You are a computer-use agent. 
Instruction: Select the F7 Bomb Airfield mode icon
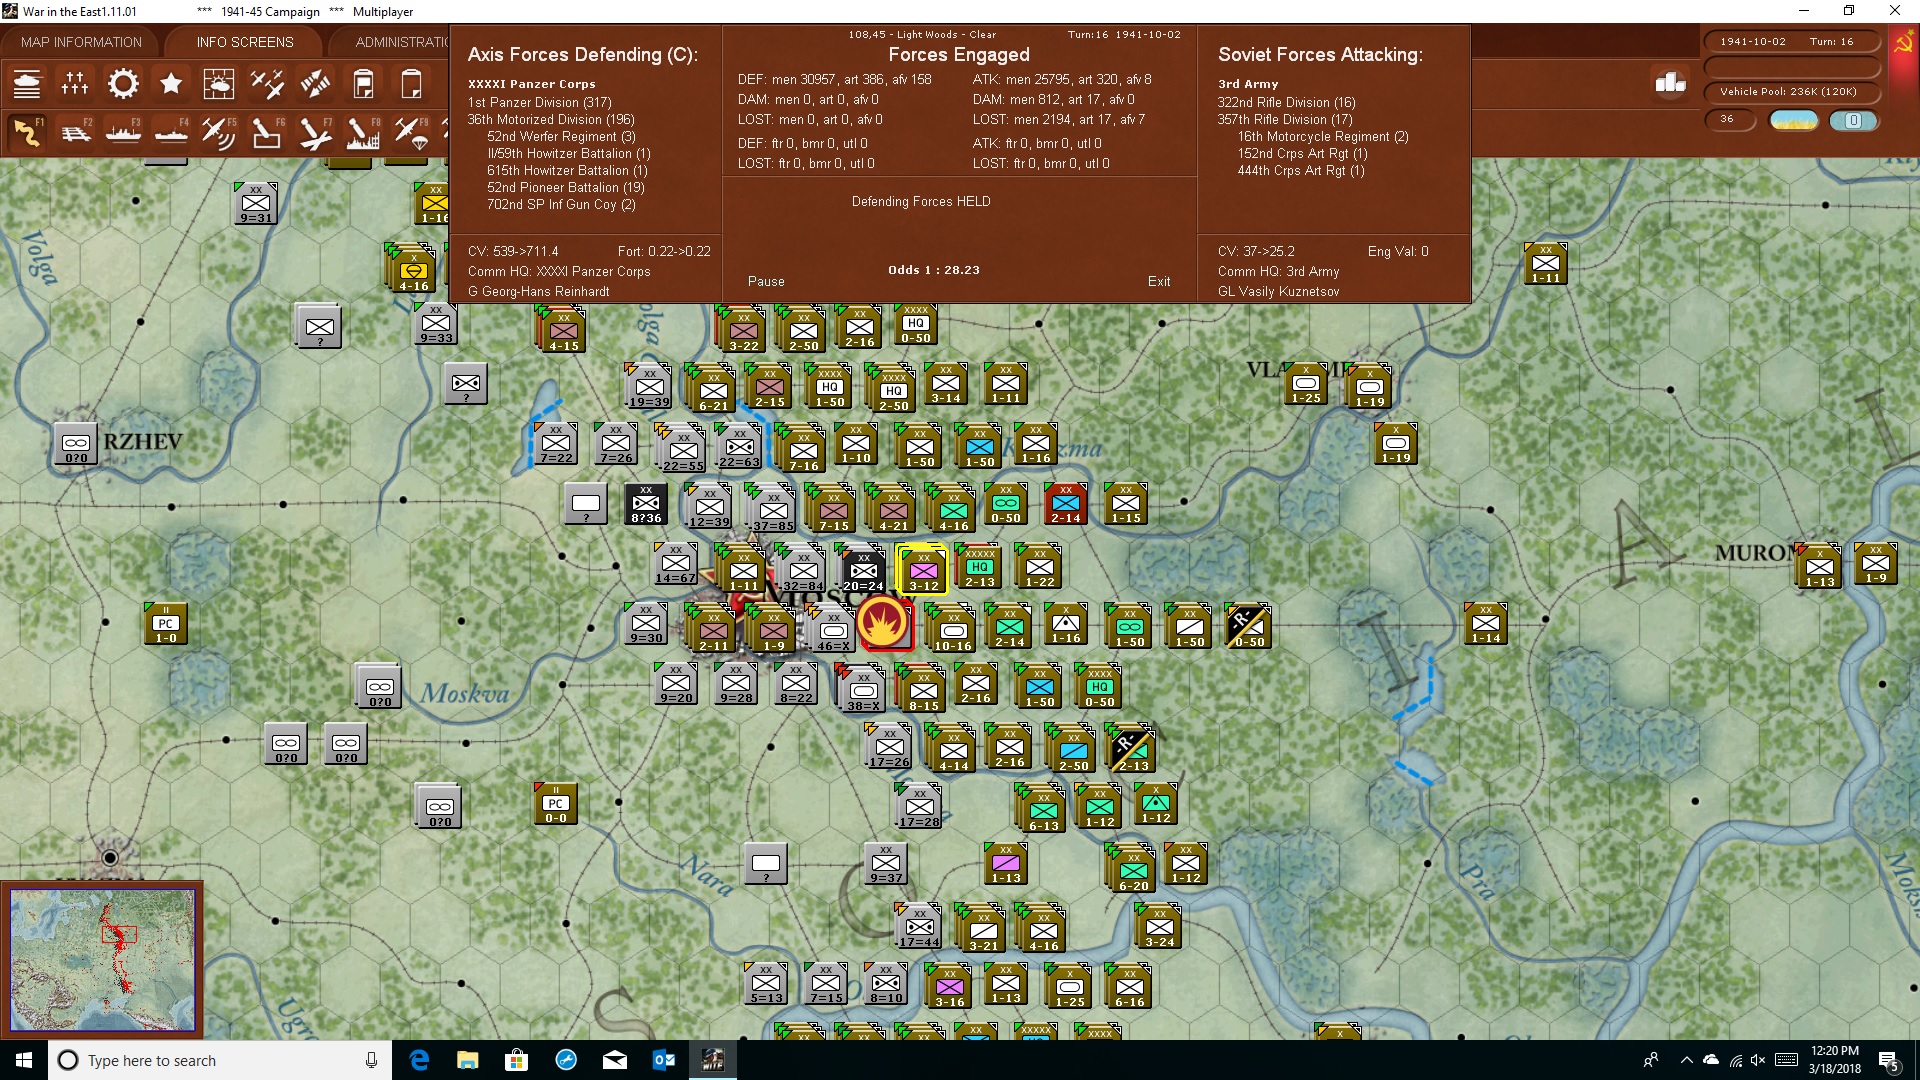pos(315,133)
